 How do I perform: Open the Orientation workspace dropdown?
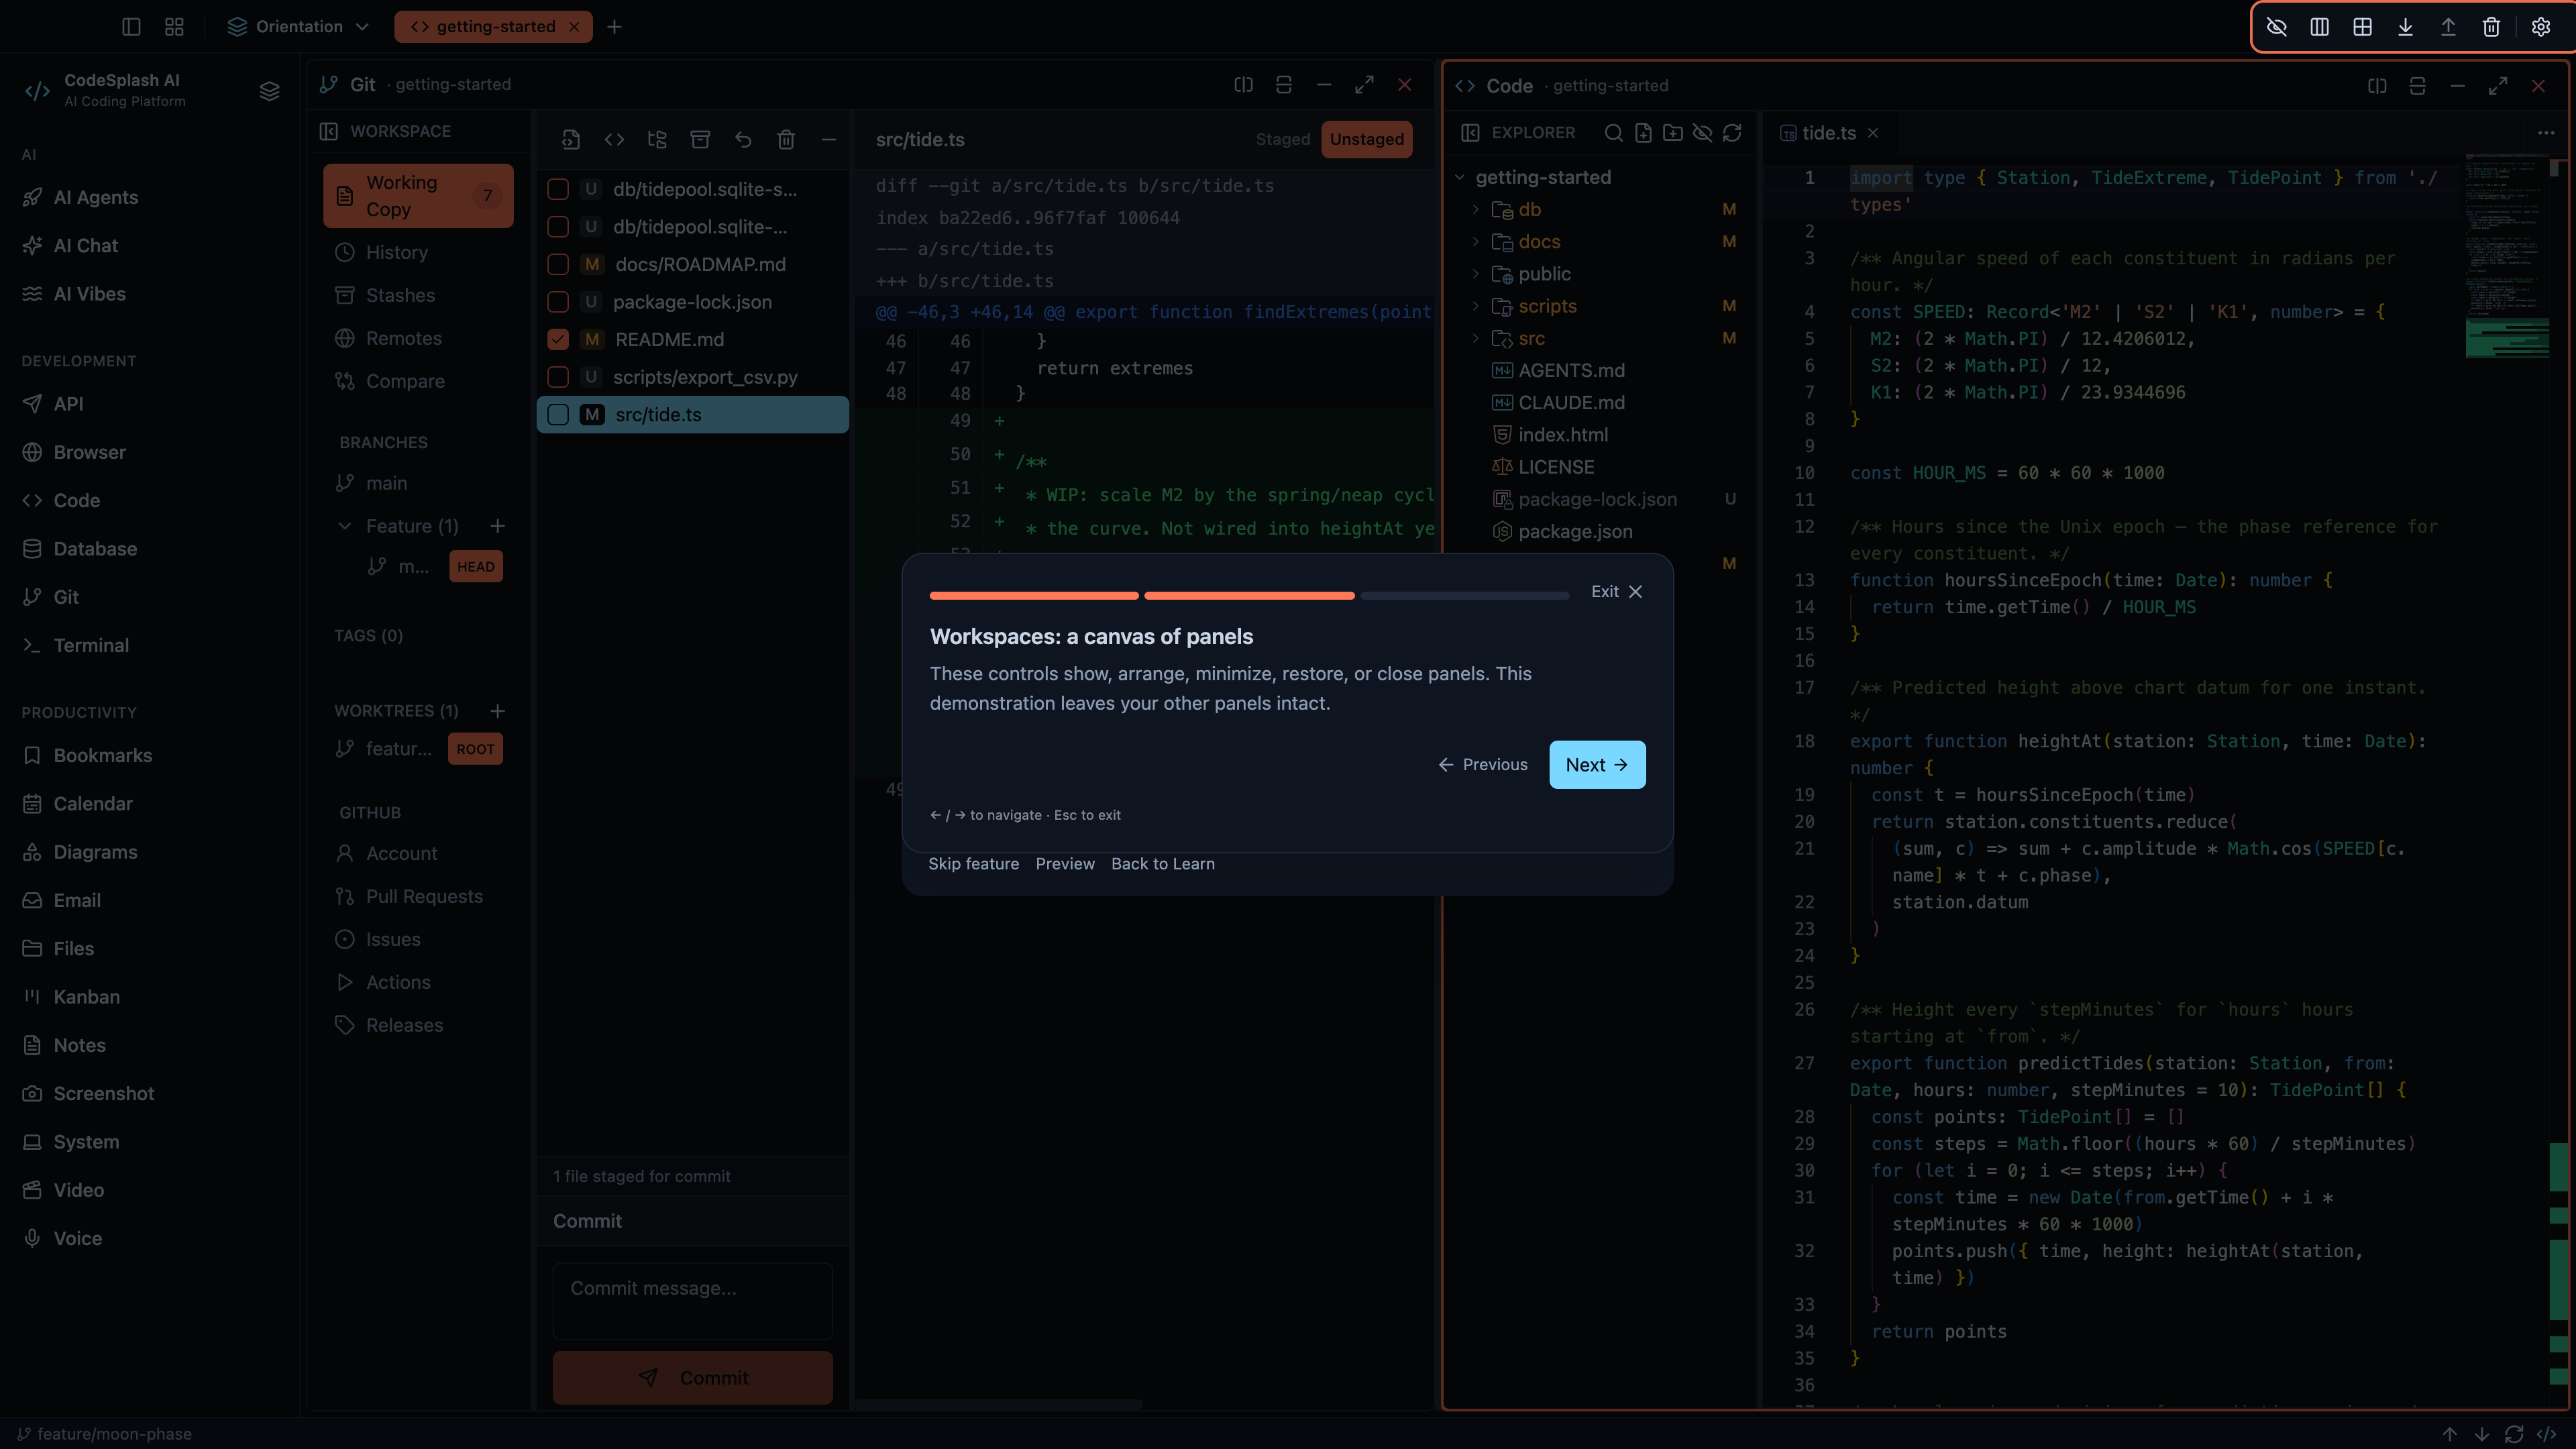coord(299,27)
